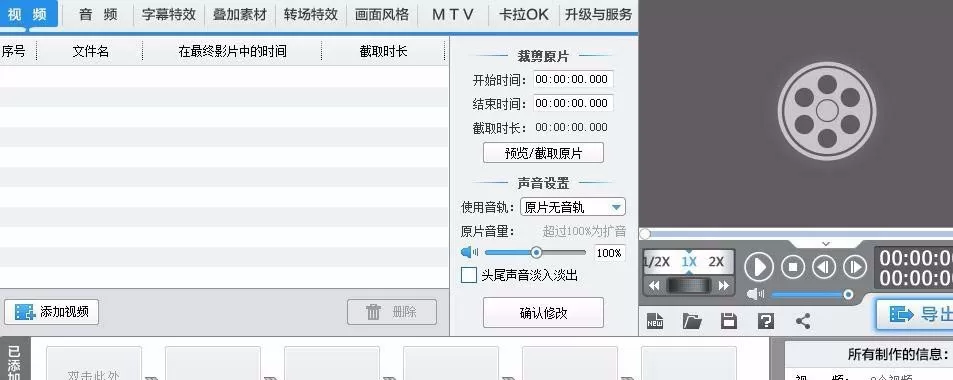Click the 双击此处 placeholder thumbnail
Image resolution: width=953 pixels, height=380 pixels.
[94, 364]
